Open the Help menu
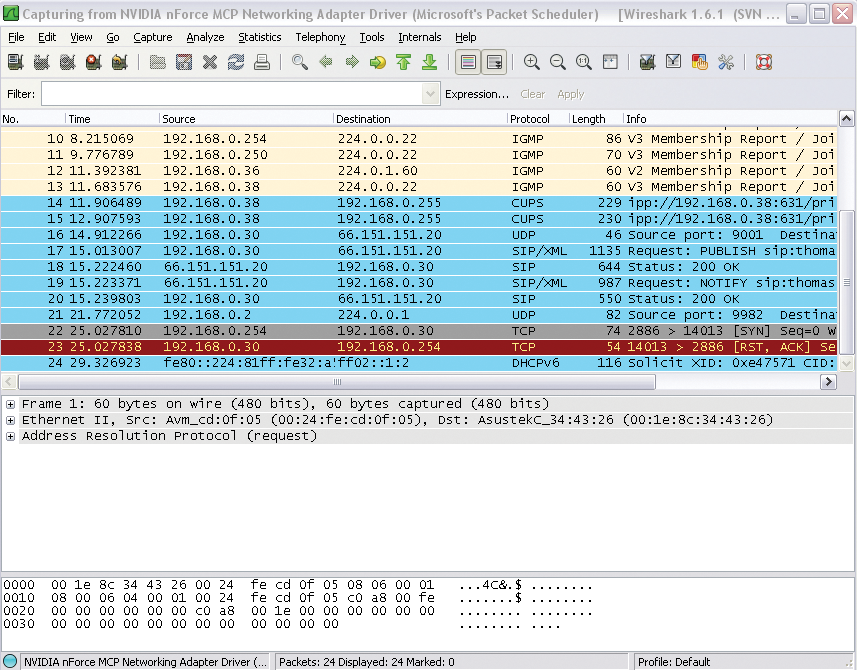Image resolution: width=857 pixels, height=670 pixels. point(466,37)
